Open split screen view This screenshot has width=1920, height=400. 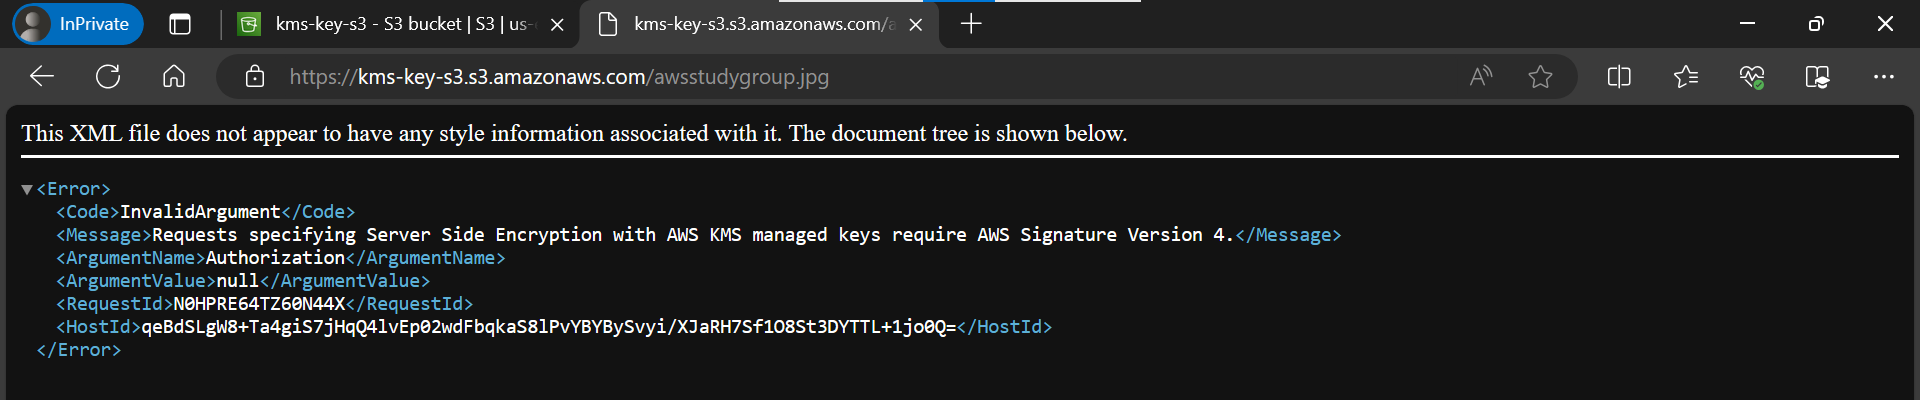pos(1619,76)
